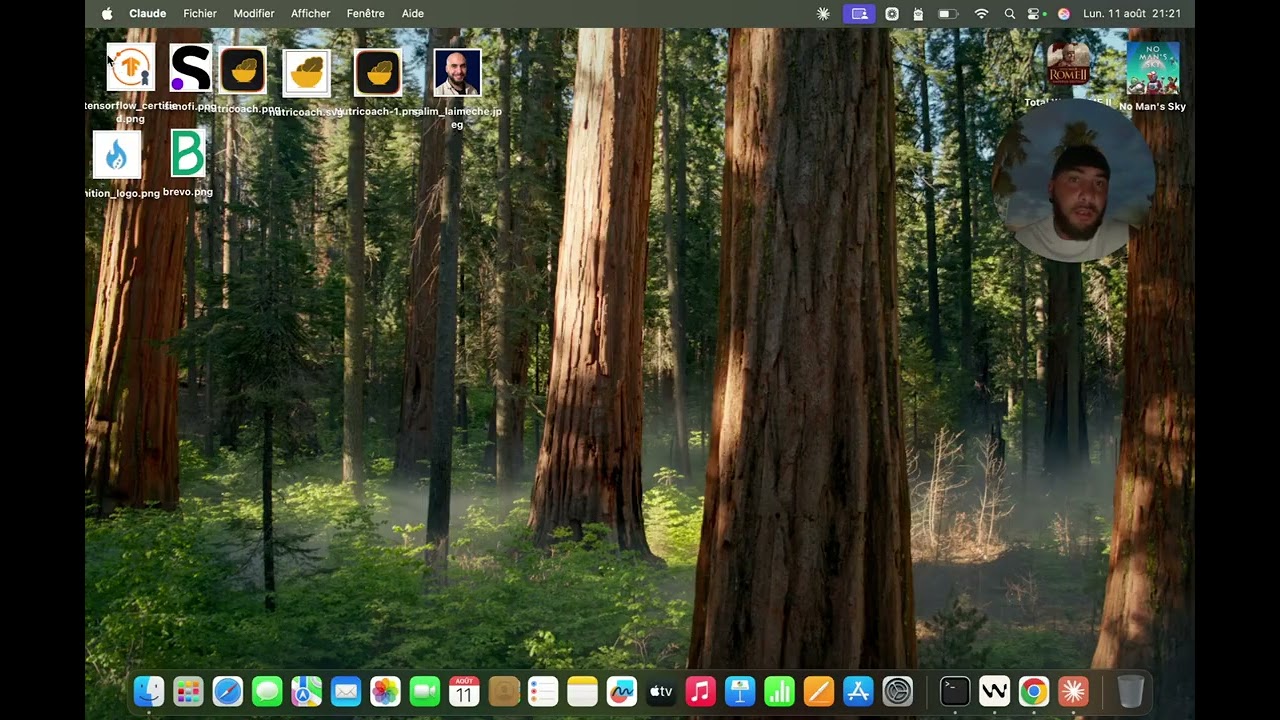Open Terminal from the Dock
1280x720 pixels.
tap(955, 691)
